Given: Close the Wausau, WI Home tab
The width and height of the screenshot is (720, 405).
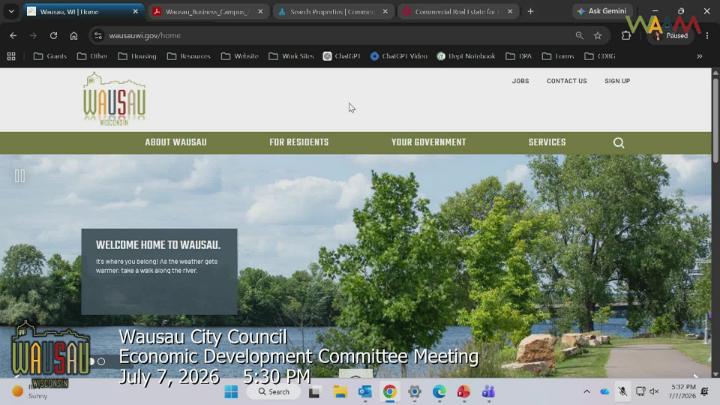Looking at the screenshot, I should coord(135,11).
